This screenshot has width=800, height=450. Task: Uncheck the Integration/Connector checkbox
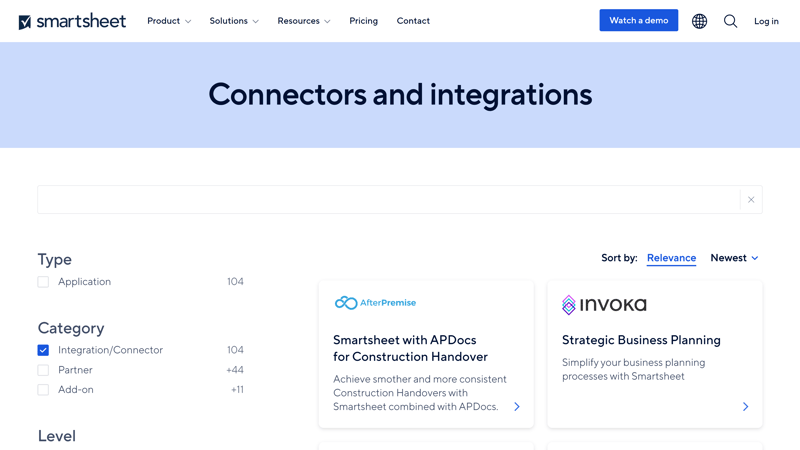click(x=43, y=350)
